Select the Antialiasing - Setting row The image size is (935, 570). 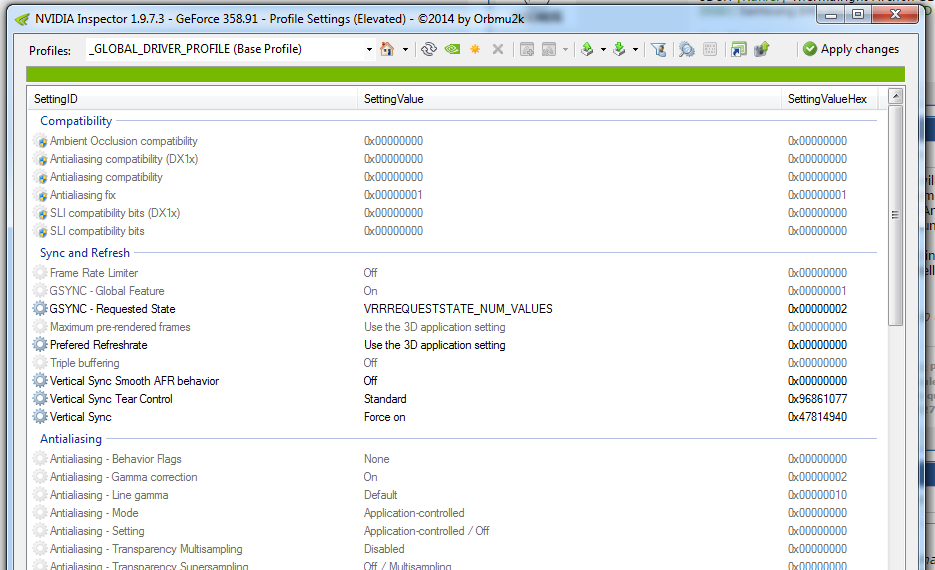(x=453, y=531)
